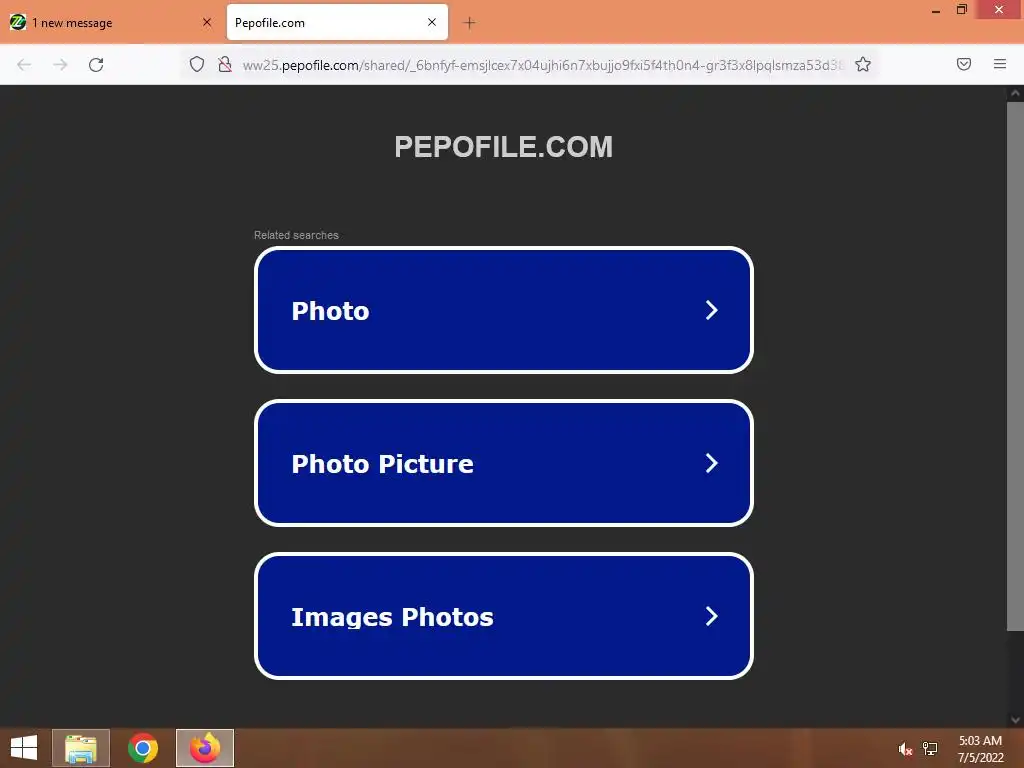Image resolution: width=1024 pixels, height=768 pixels.
Task: Select the Pepofile.com tab
Action: (337, 22)
